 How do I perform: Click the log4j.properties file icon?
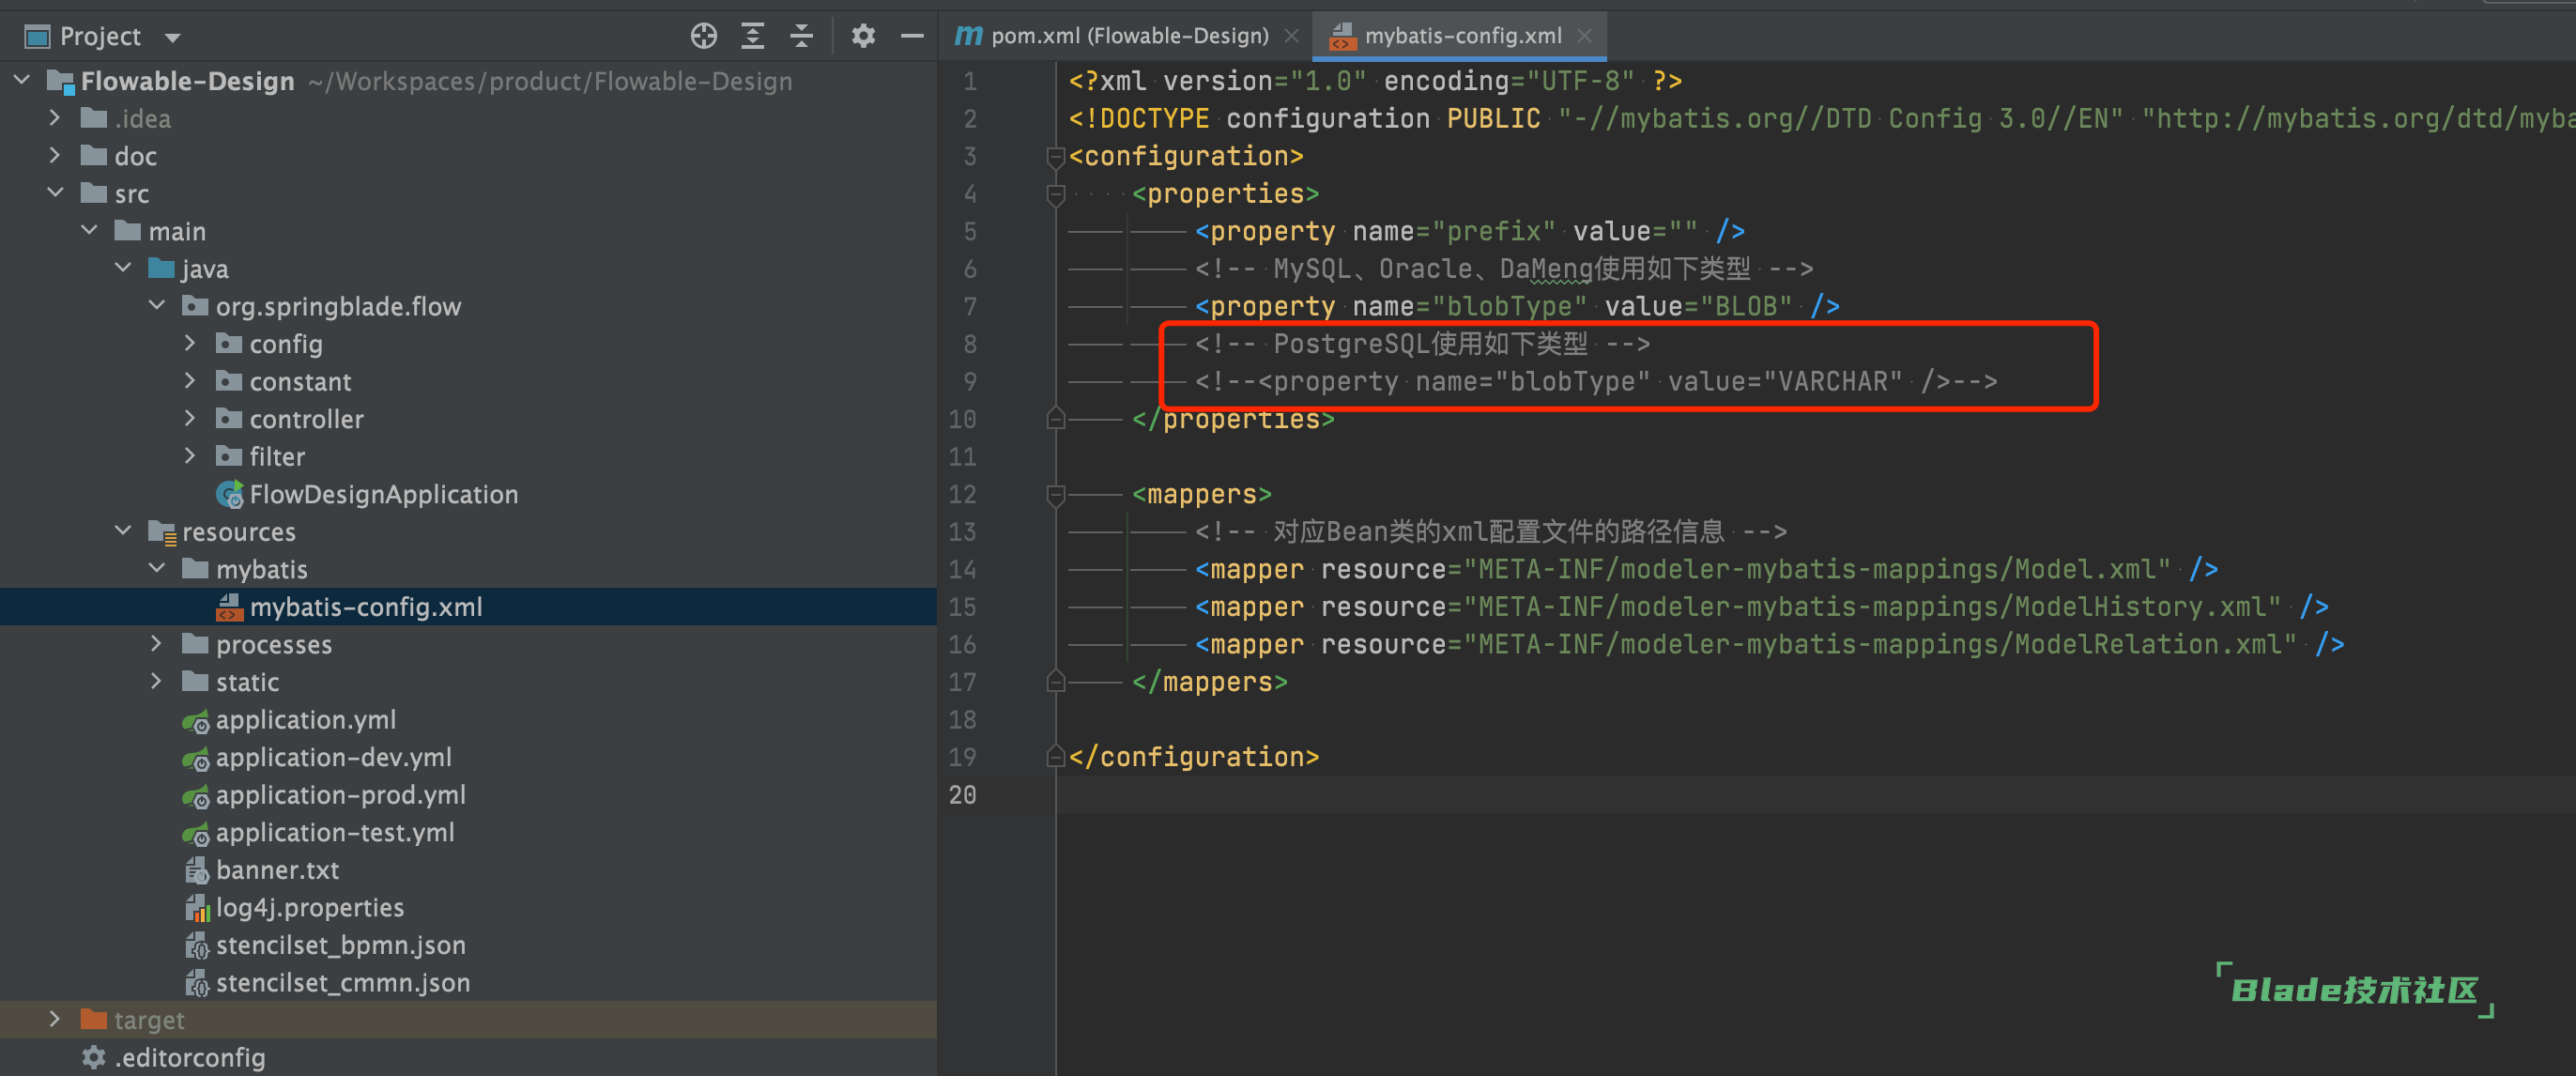tap(196, 908)
